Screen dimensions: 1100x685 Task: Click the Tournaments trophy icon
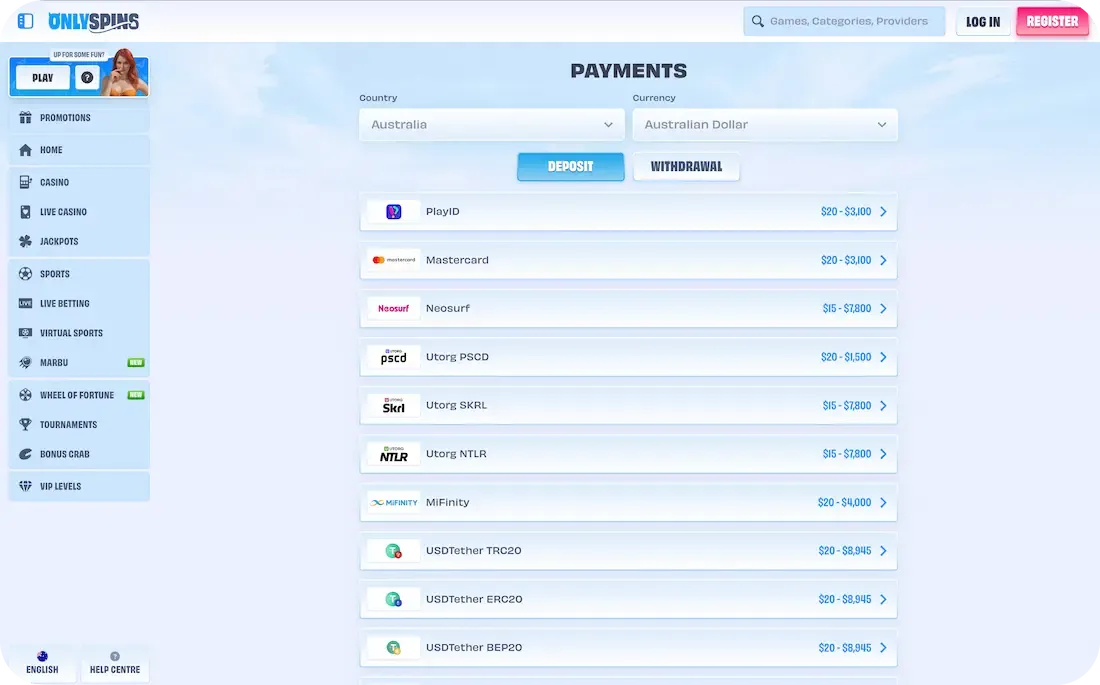point(25,424)
